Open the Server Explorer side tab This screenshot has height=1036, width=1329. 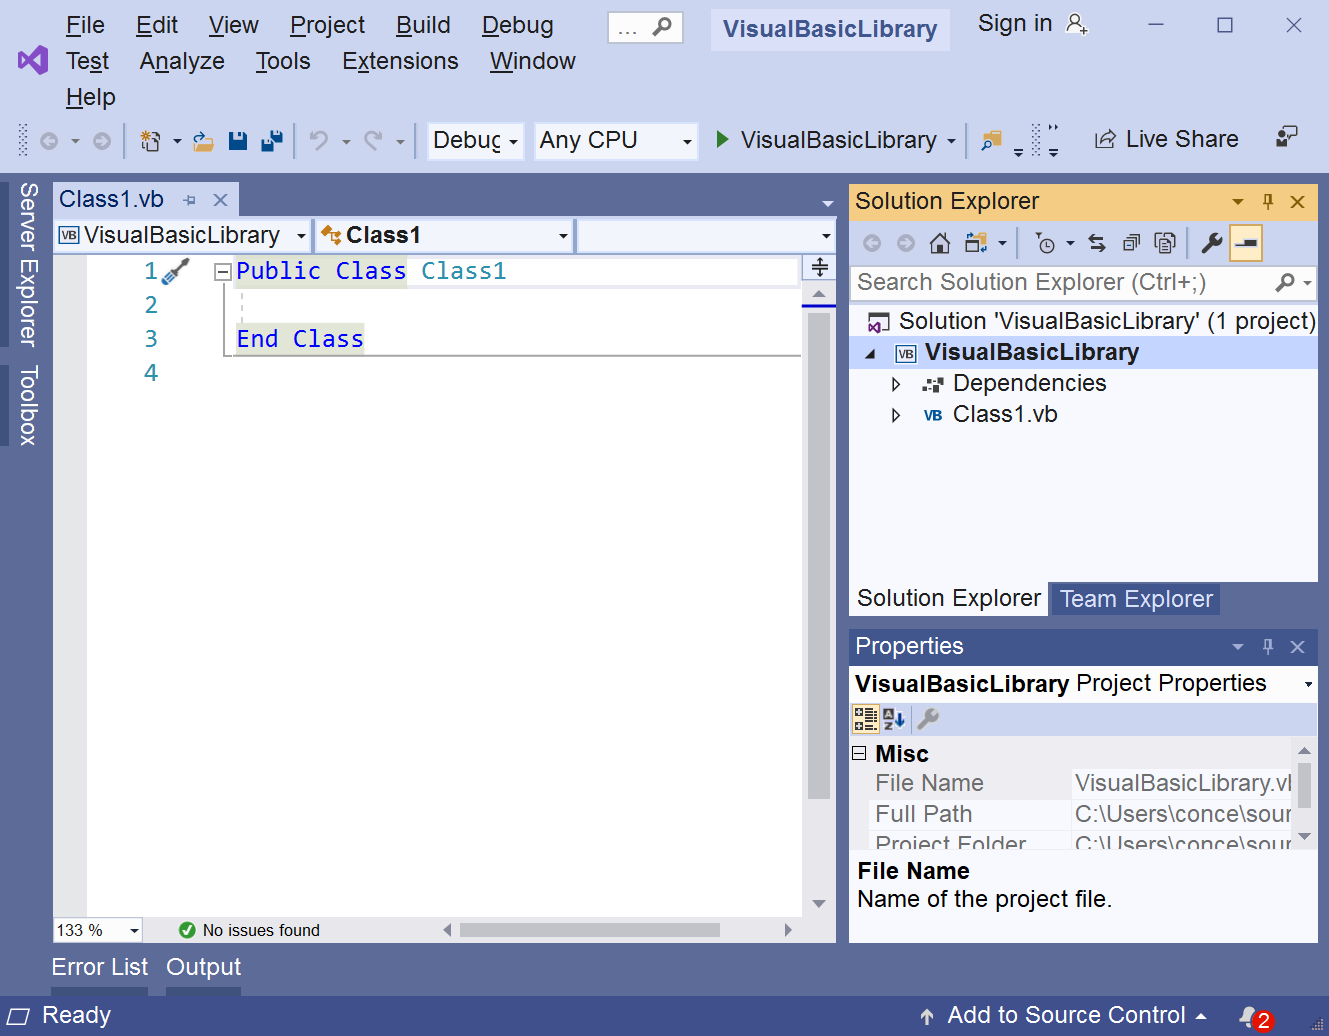coord(27,264)
